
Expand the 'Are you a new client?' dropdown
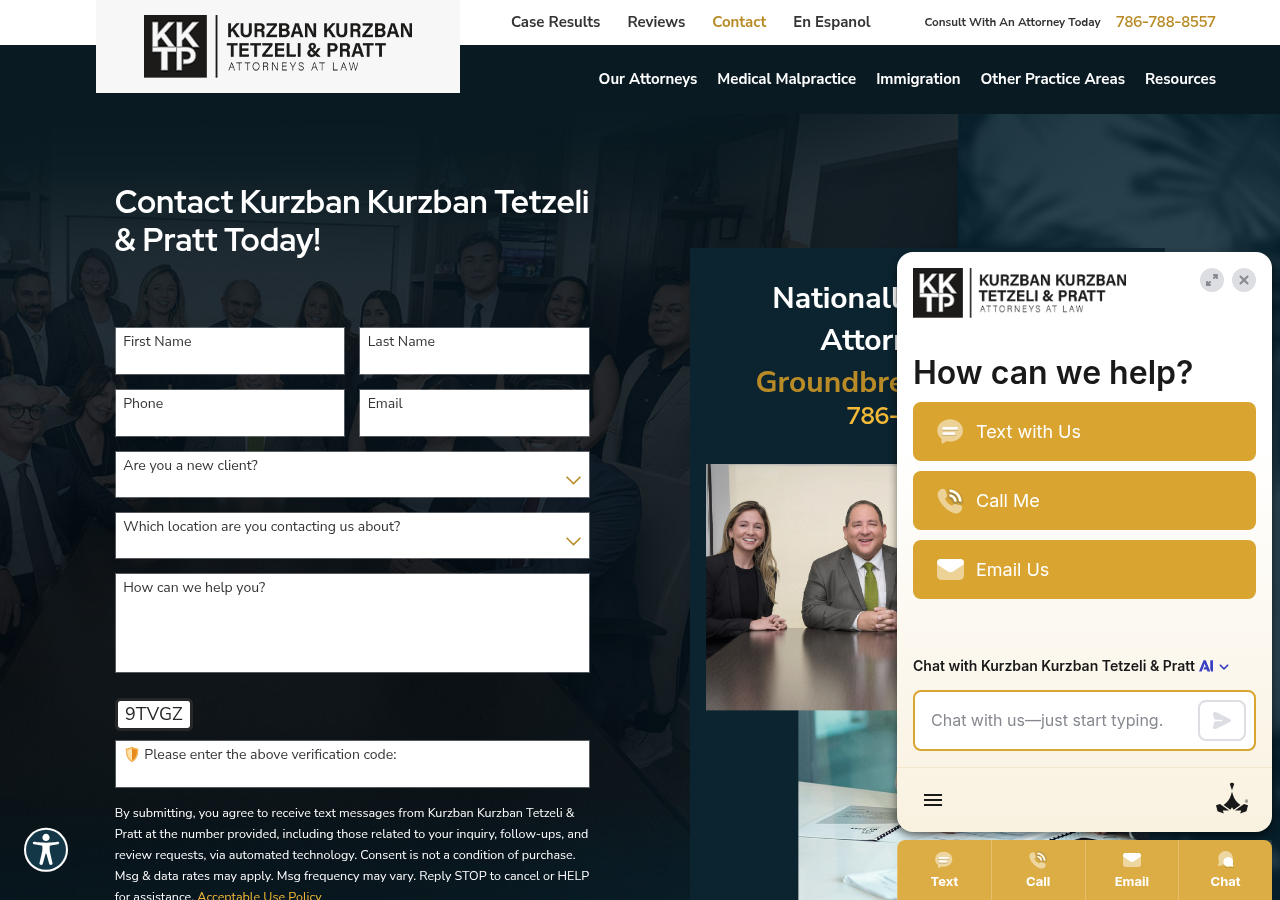(352, 474)
